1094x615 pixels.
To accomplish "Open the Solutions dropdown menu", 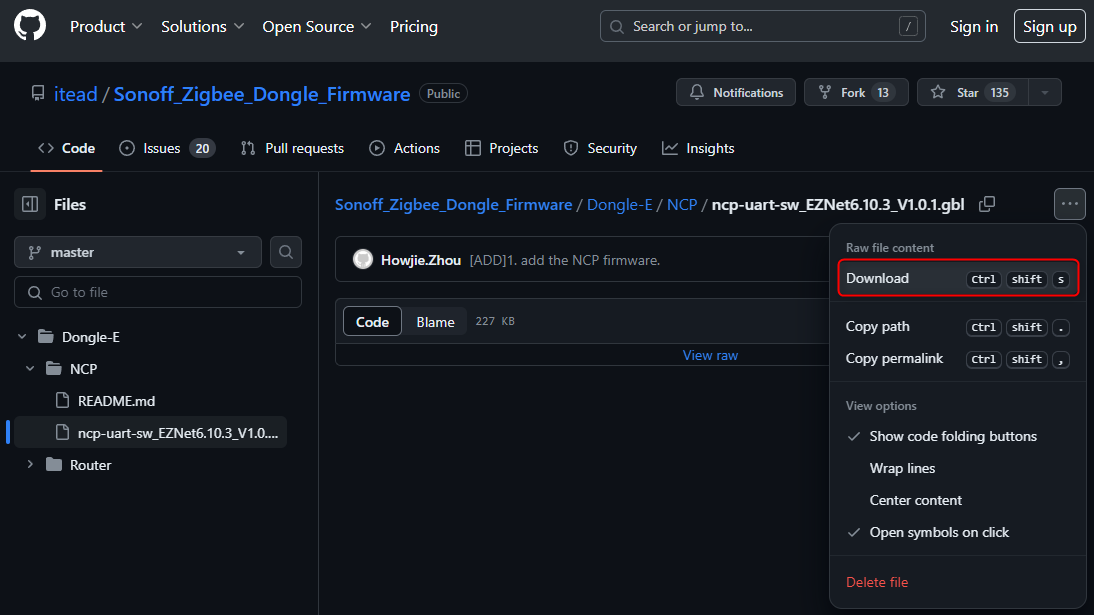I will 202,27.
